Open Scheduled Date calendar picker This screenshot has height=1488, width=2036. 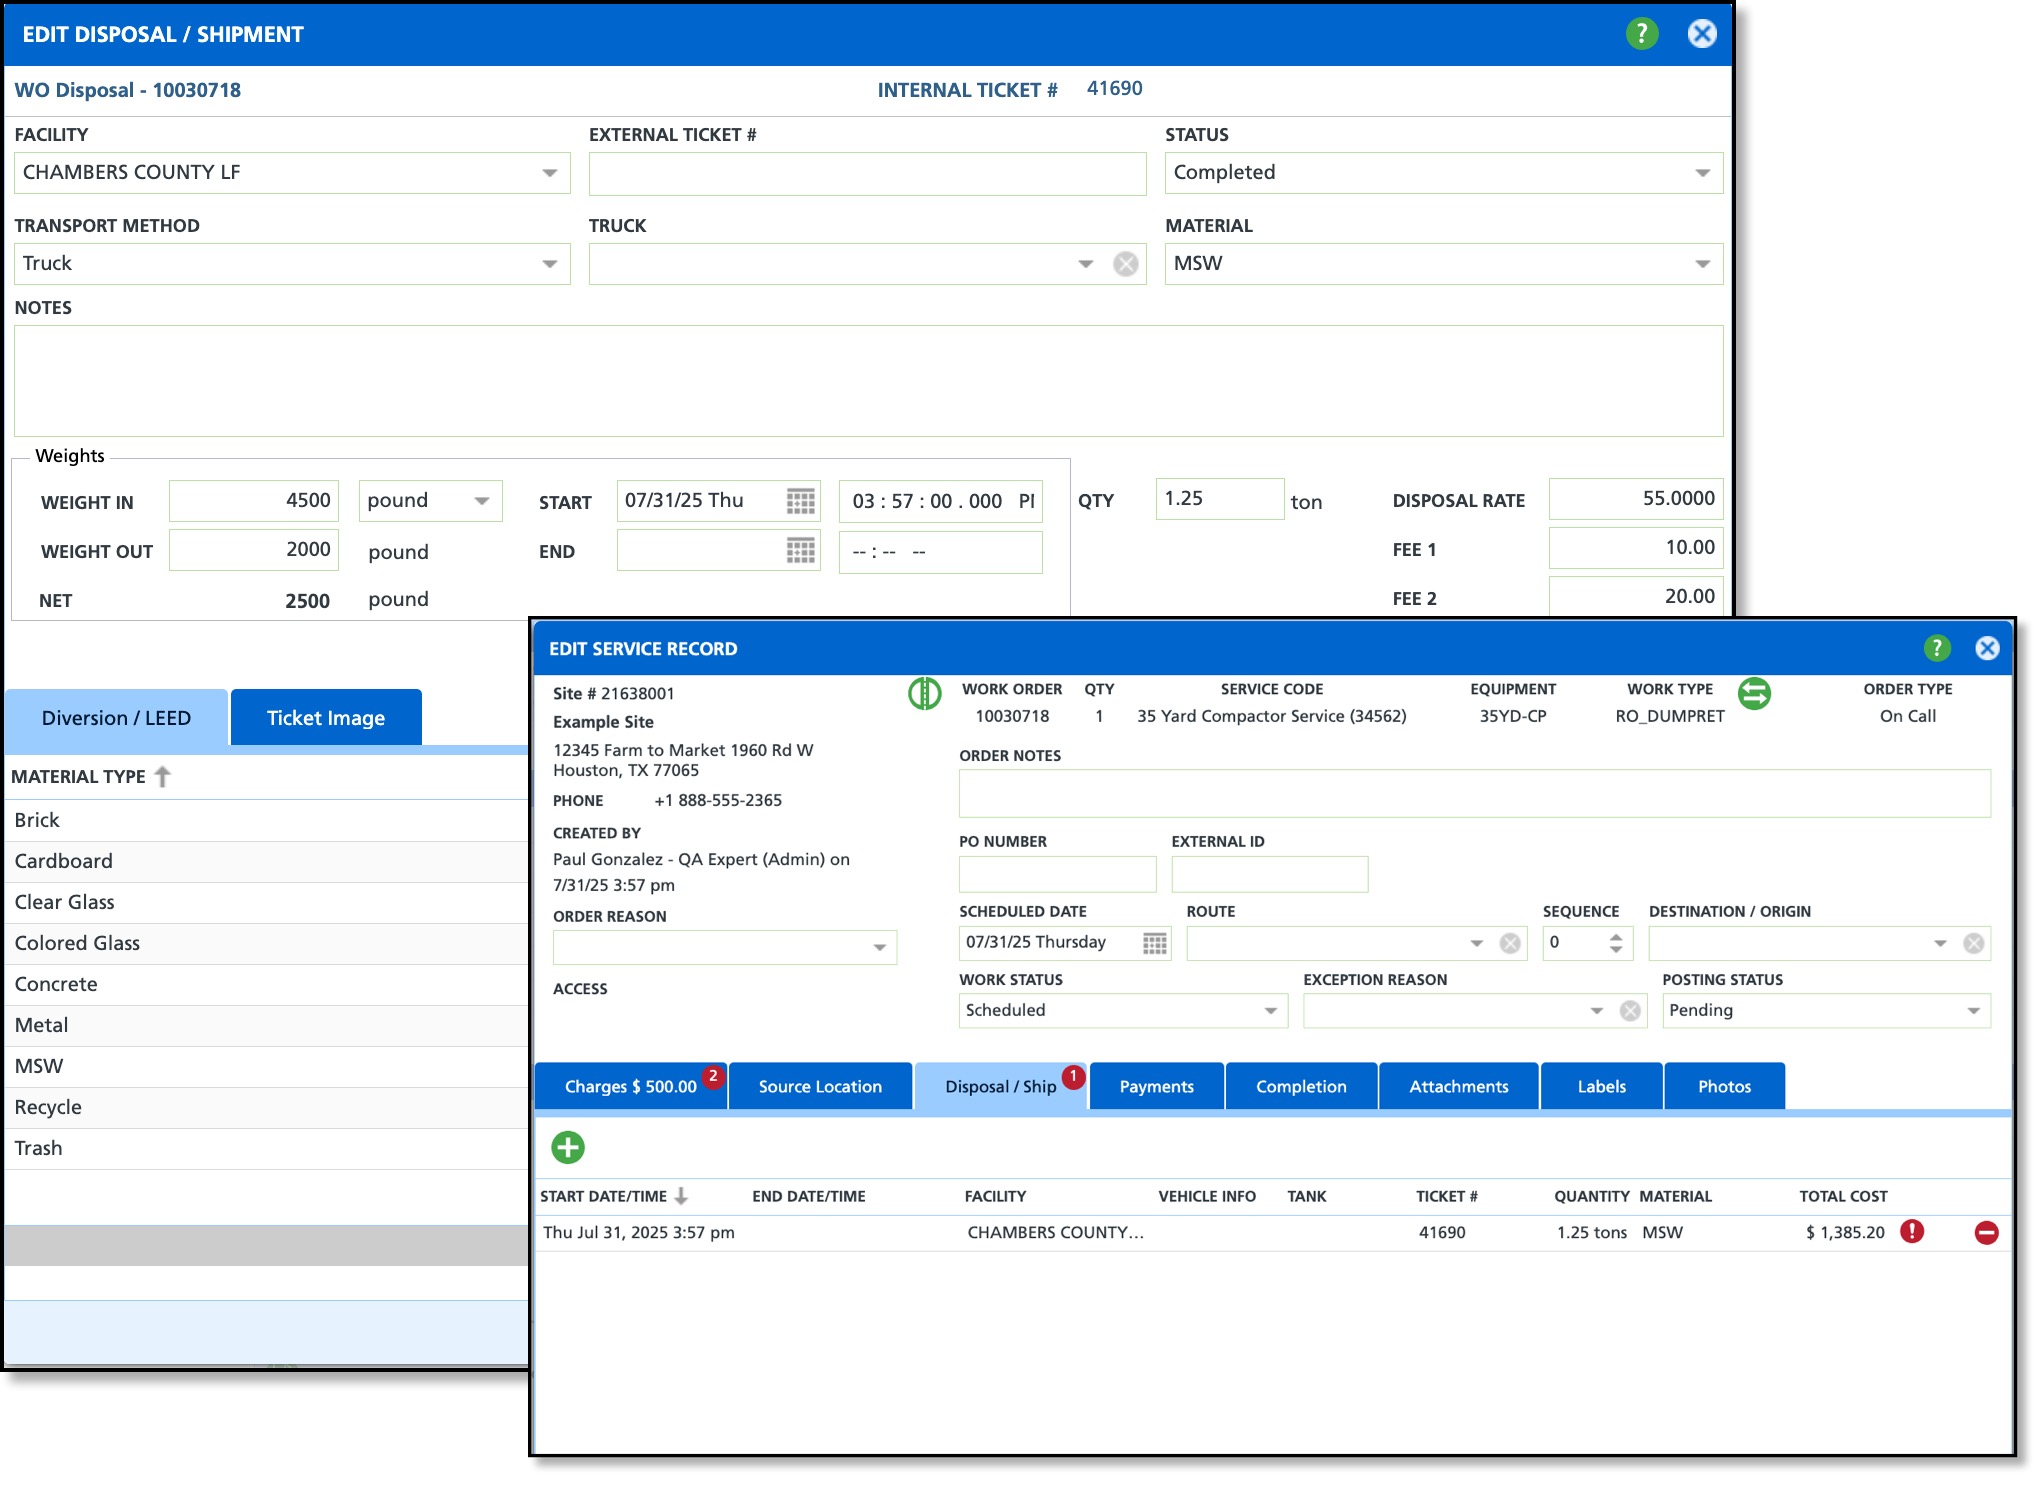pyautogui.click(x=1155, y=943)
